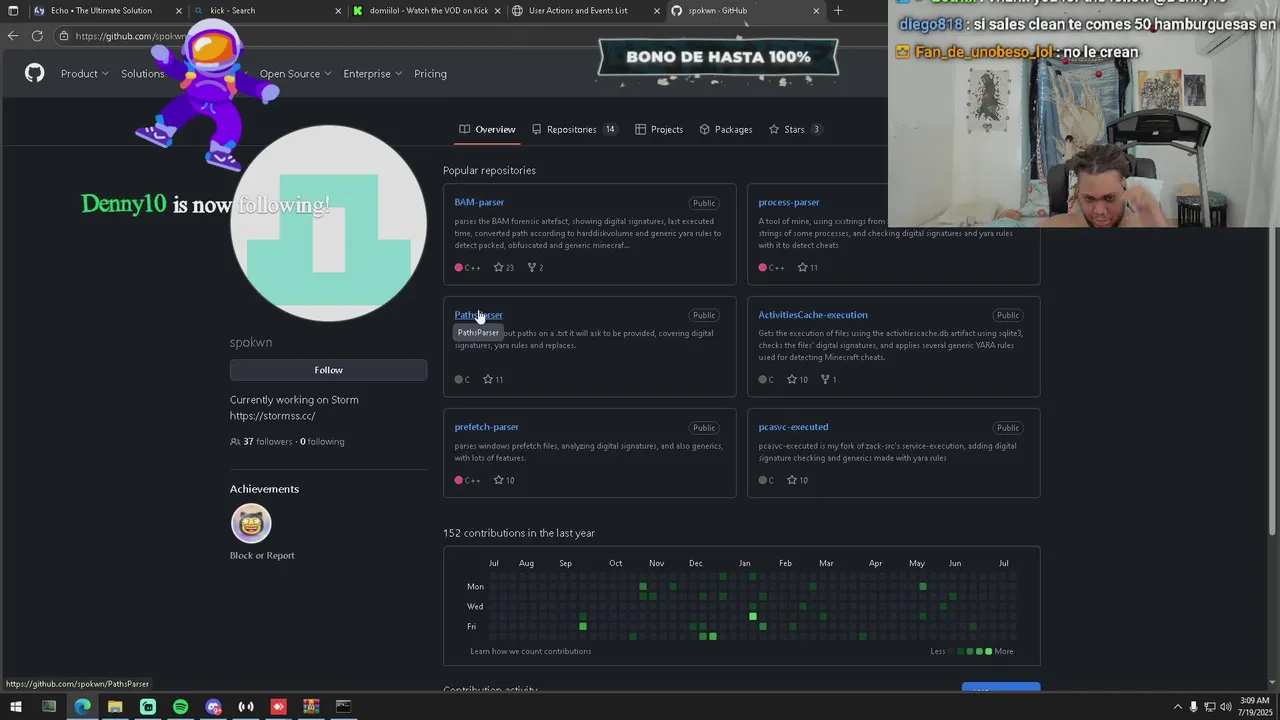Click the microphone tray icon
Screen dimensions: 1280x720
click(x=1194, y=707)
